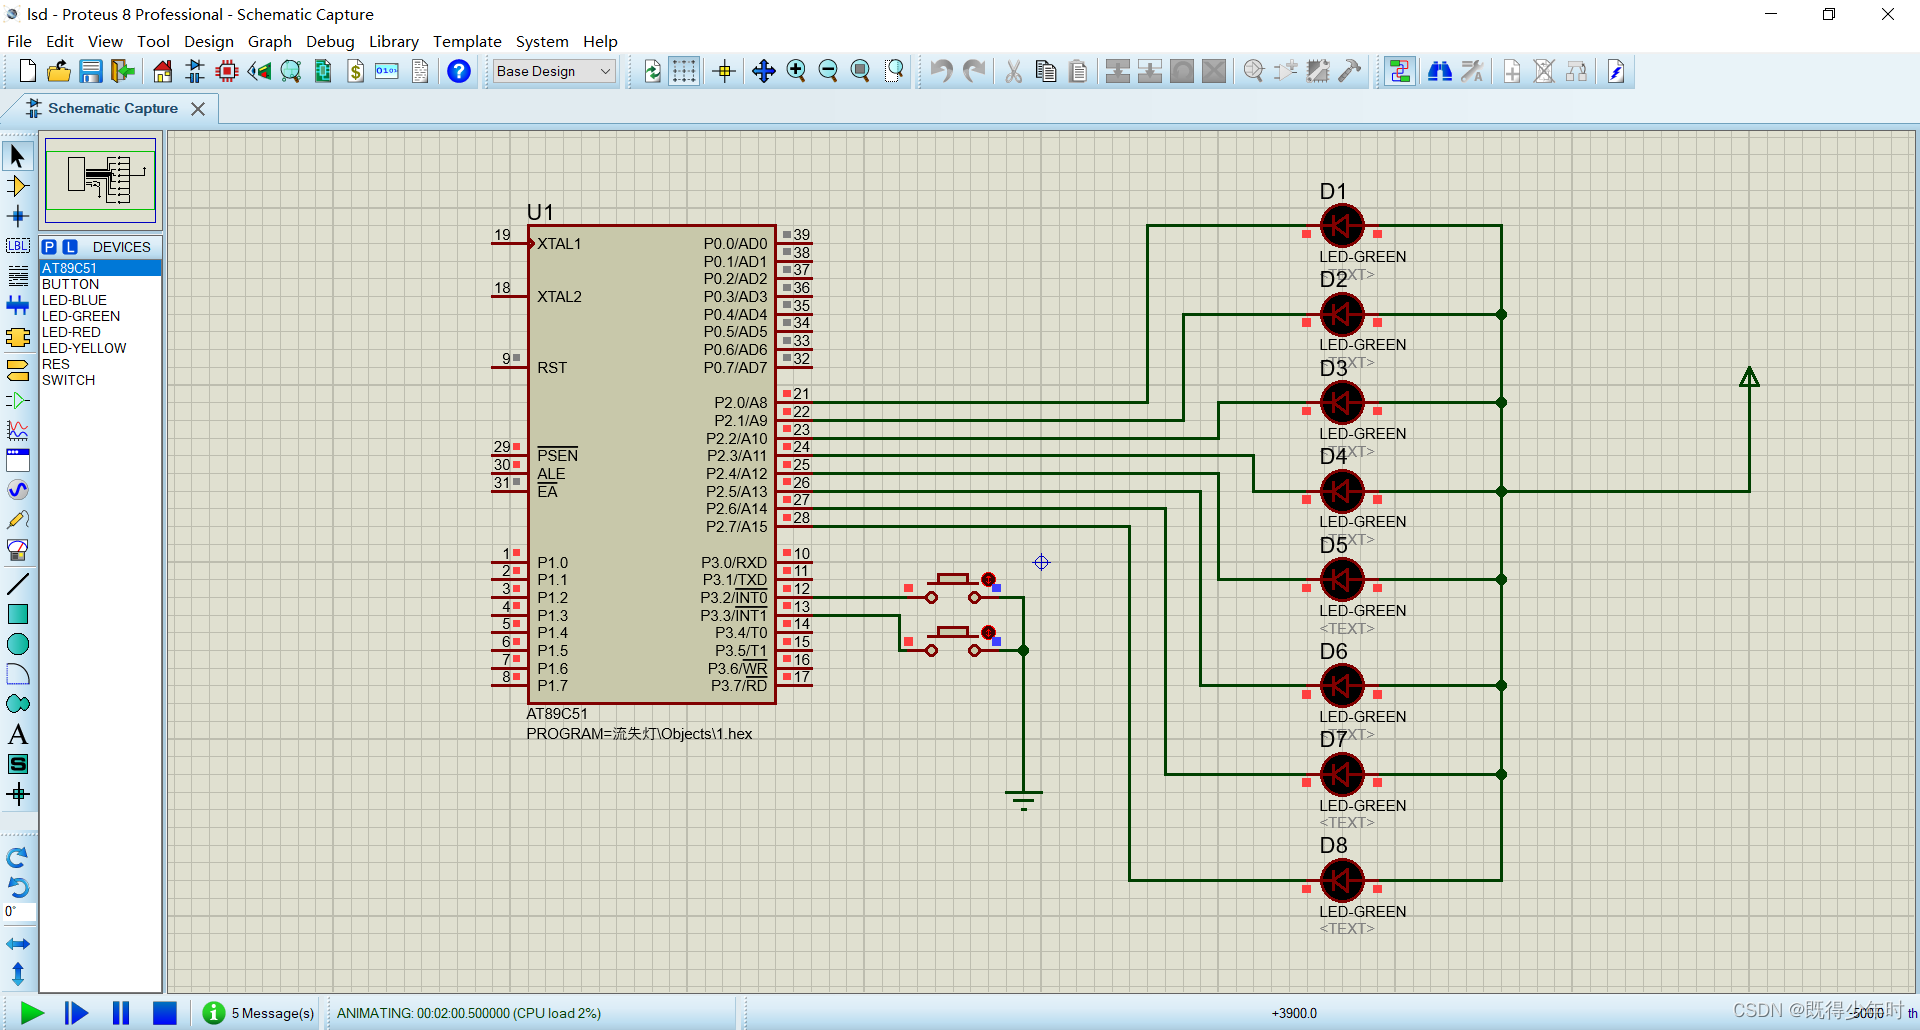Viewport: 1920px width, 1030px height.
Task: Select the Text Script mode tool
Action: pyautogui.click(x=18, y=276)
